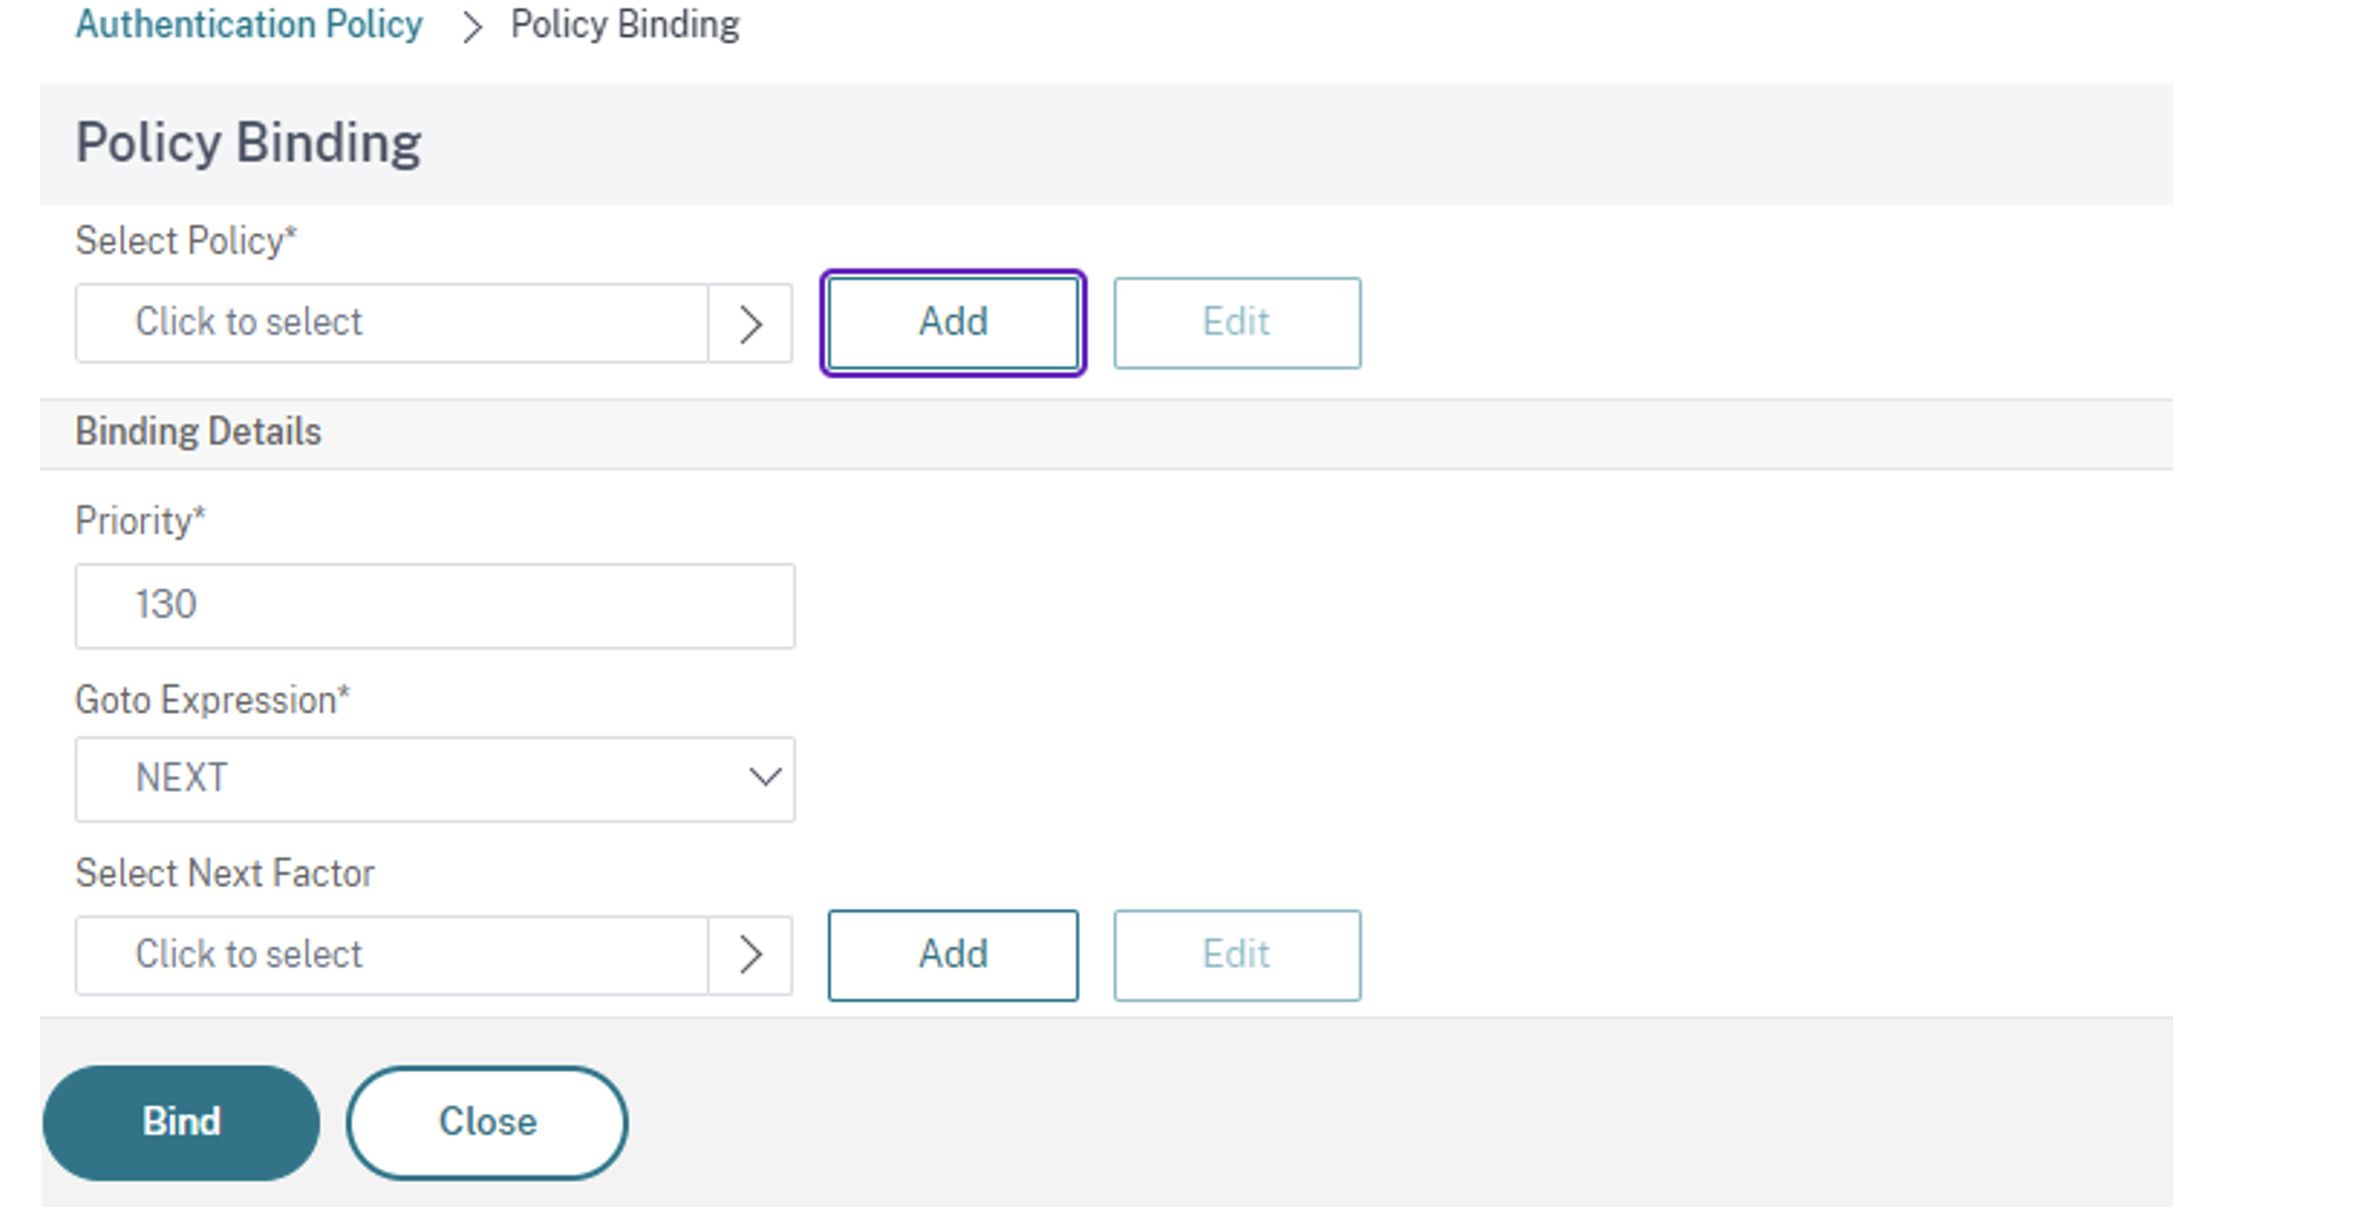2372x1226 pixels.
Task: Click the Policy Binding page title
Action: 248,143
